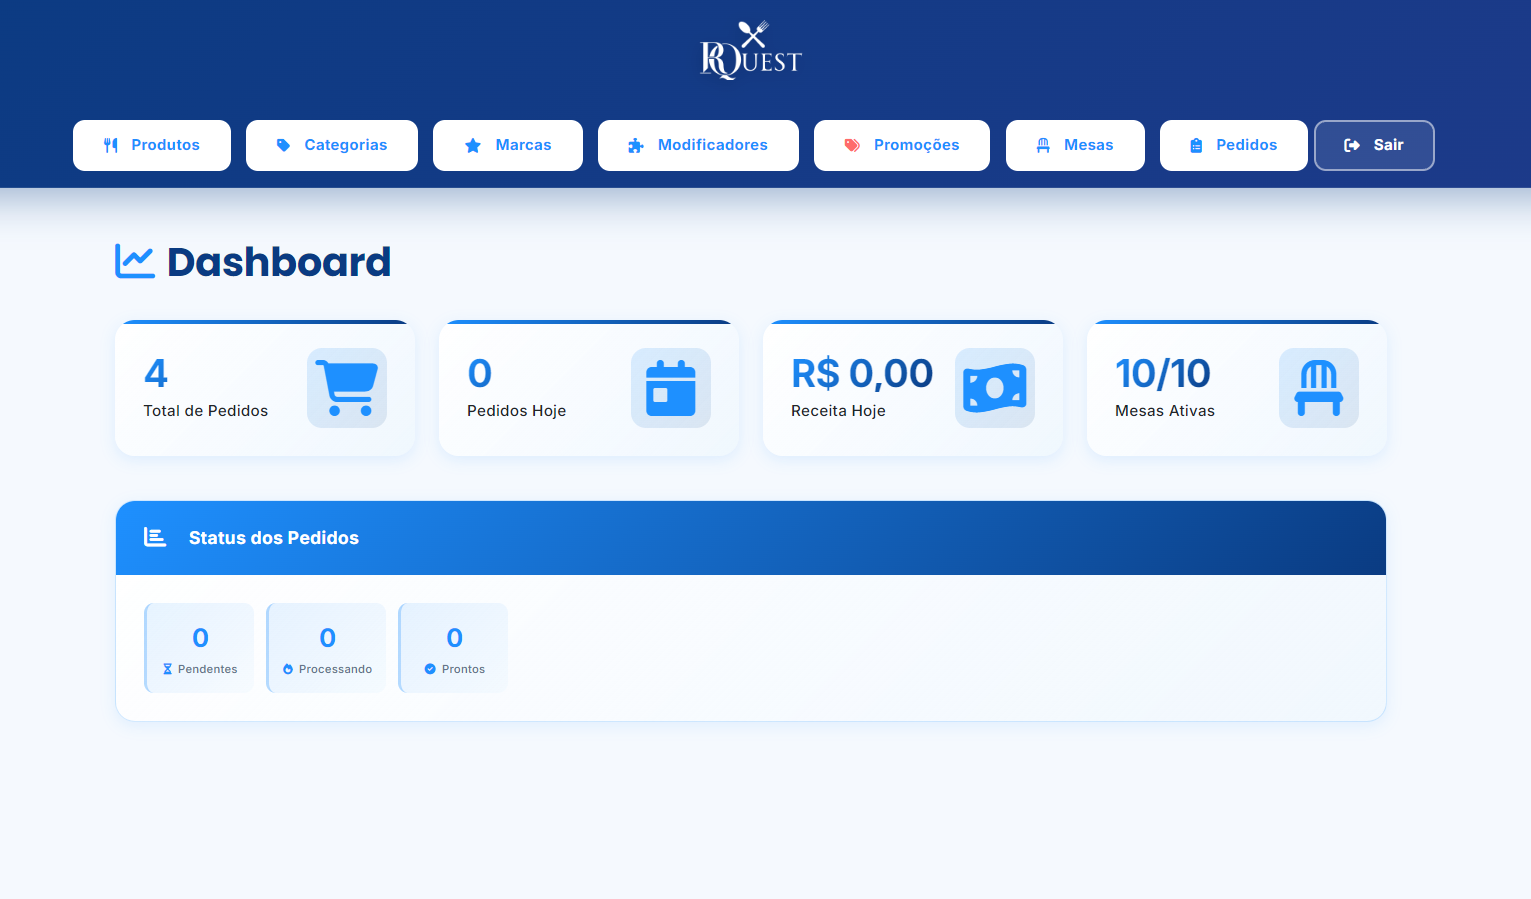Image resolution: width=1531 pixels, height=899 pixels.
Task: Click the hourglass icon next to Pendentes
Action: (x=168, y=669)
